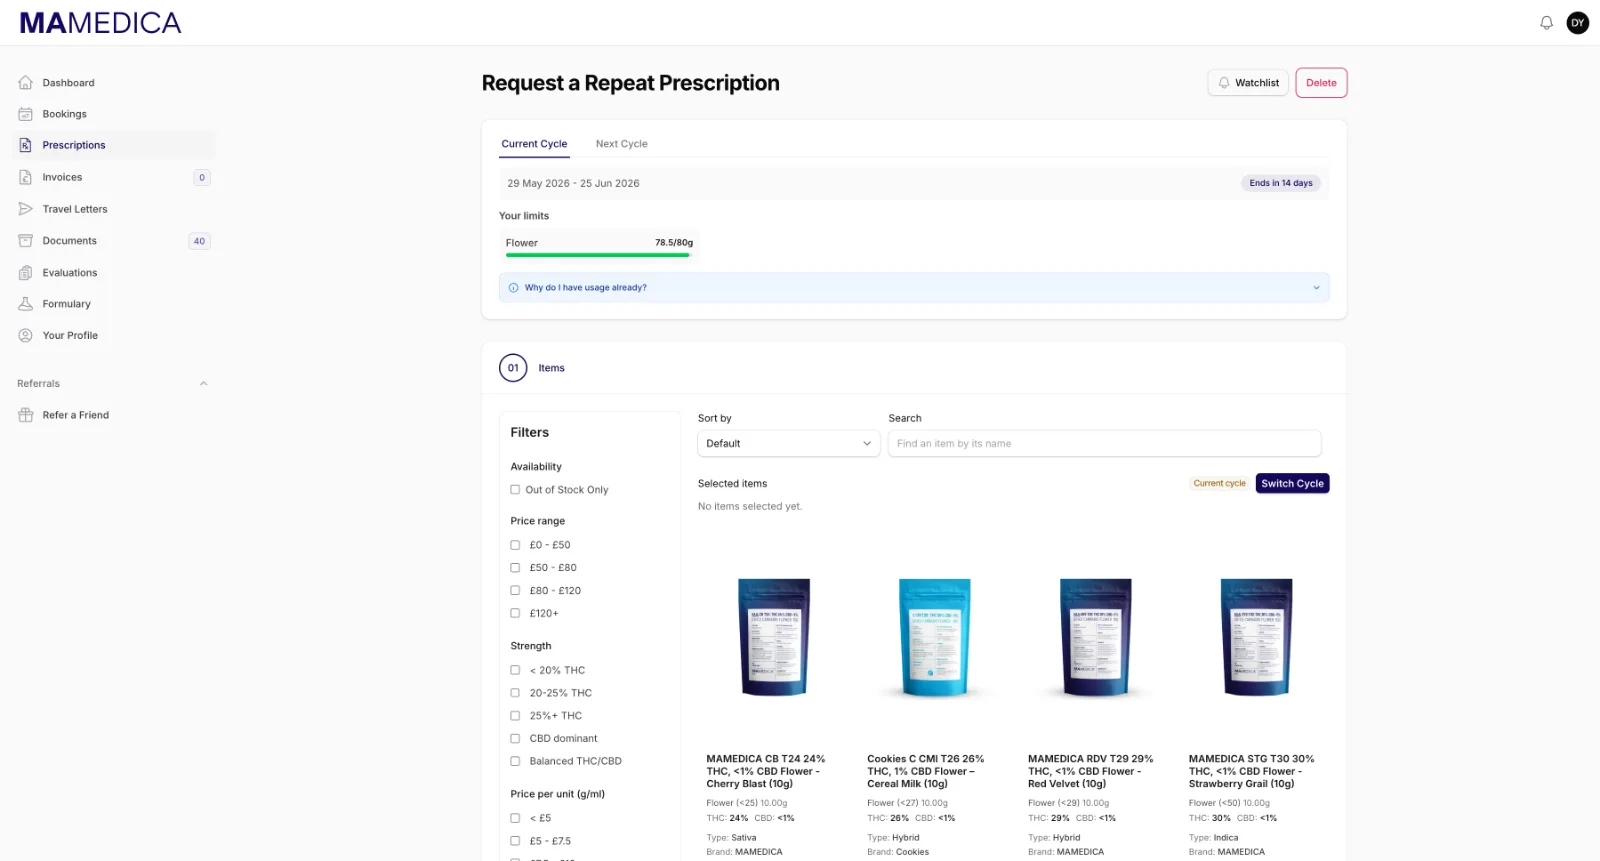The height and width of the screenshot is (861, 1600).
Task: Open Red Velvet pouch product image
Action: point(1096,636)
